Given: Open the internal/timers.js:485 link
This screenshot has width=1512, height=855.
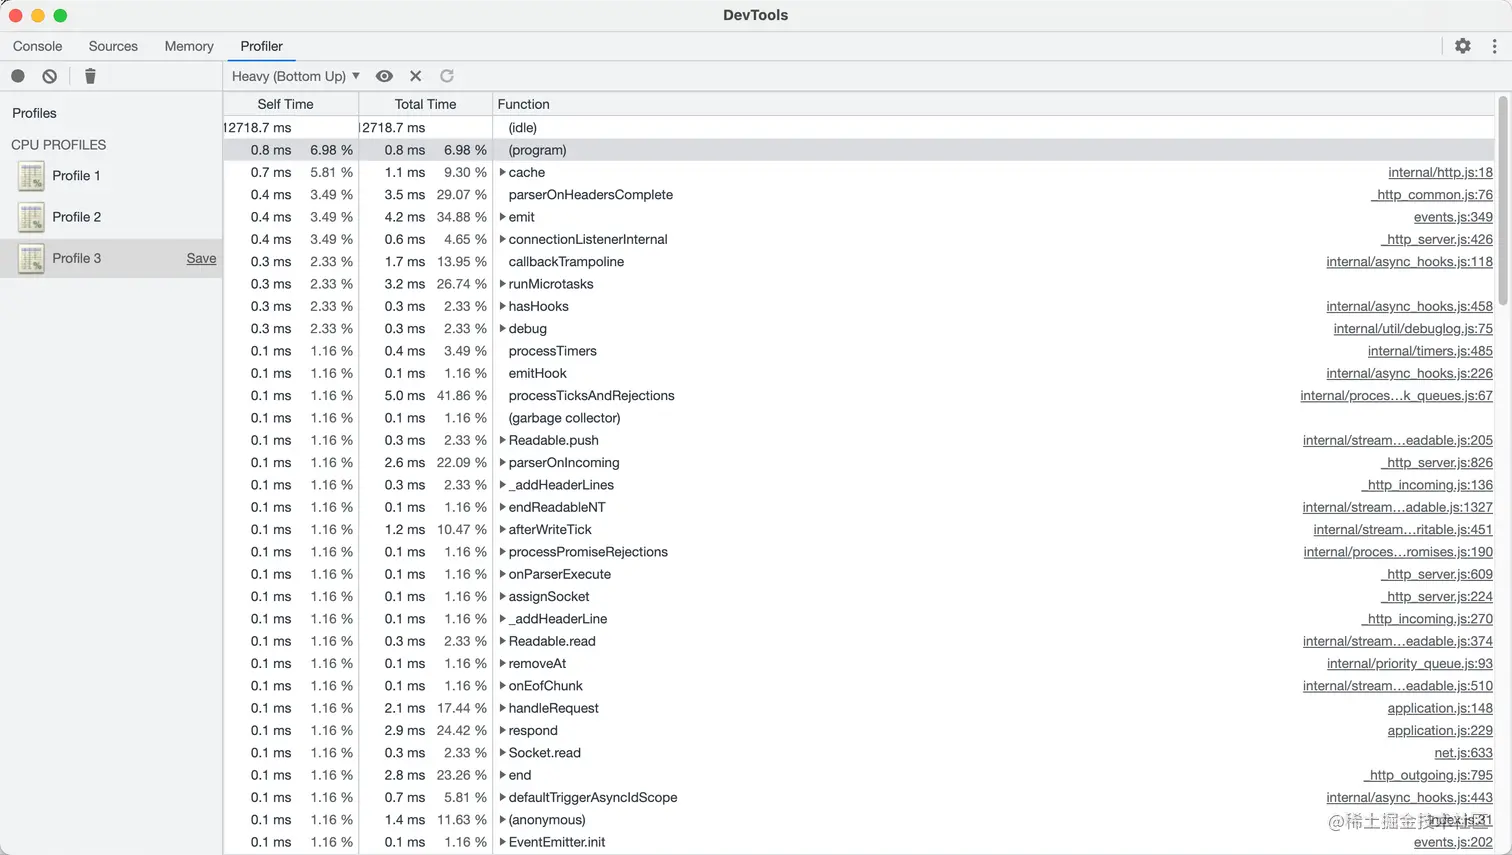Looking at the screenshot, I should tap(1430, 351).
